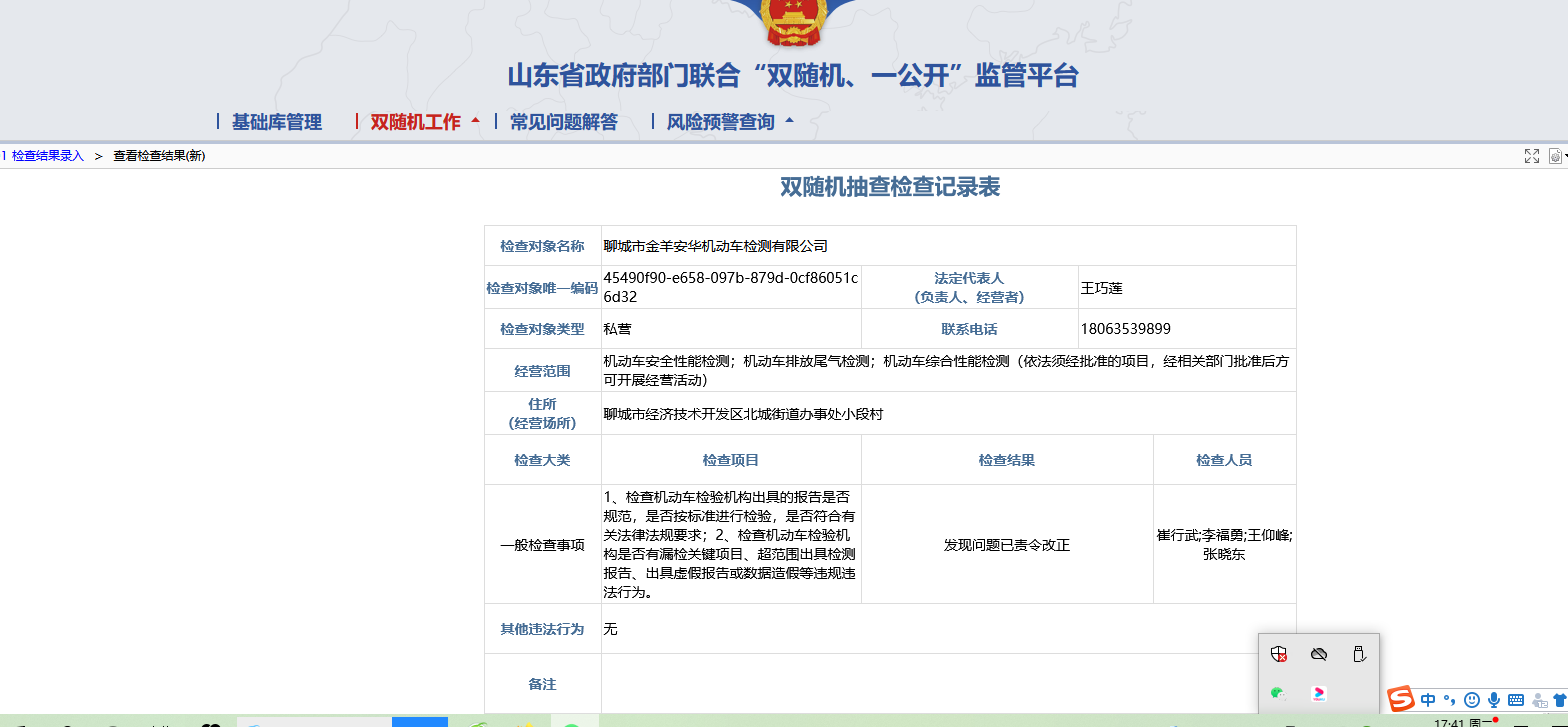
Task: Open the 基础库管理 menu
Action: click(276, 122)
